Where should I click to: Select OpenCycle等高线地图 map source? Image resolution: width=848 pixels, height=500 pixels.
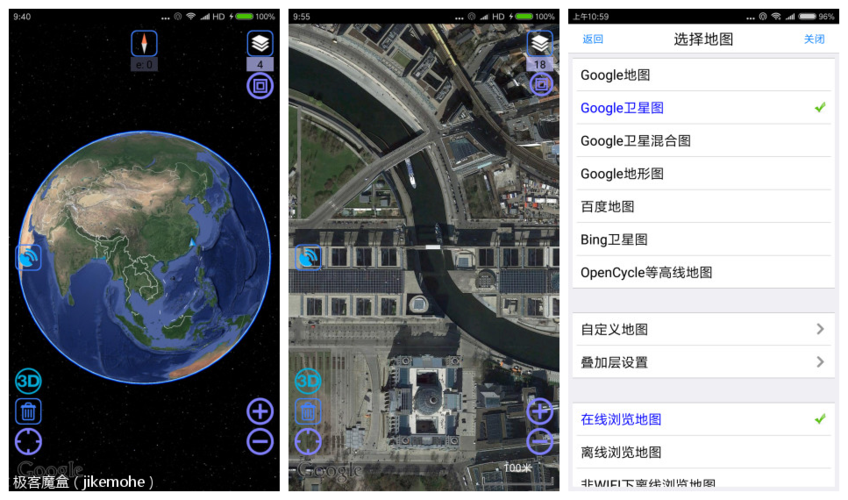click(703, 272)
